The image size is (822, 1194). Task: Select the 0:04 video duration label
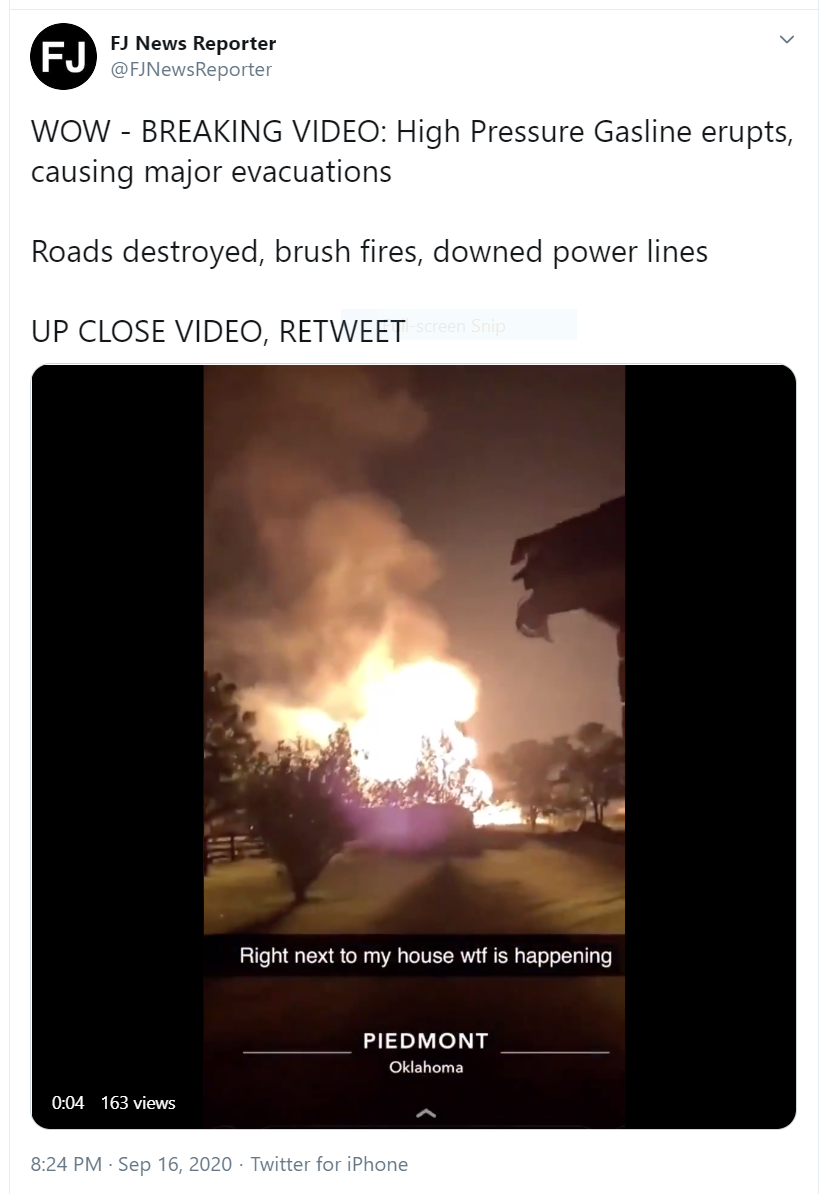pos(68,1103)
